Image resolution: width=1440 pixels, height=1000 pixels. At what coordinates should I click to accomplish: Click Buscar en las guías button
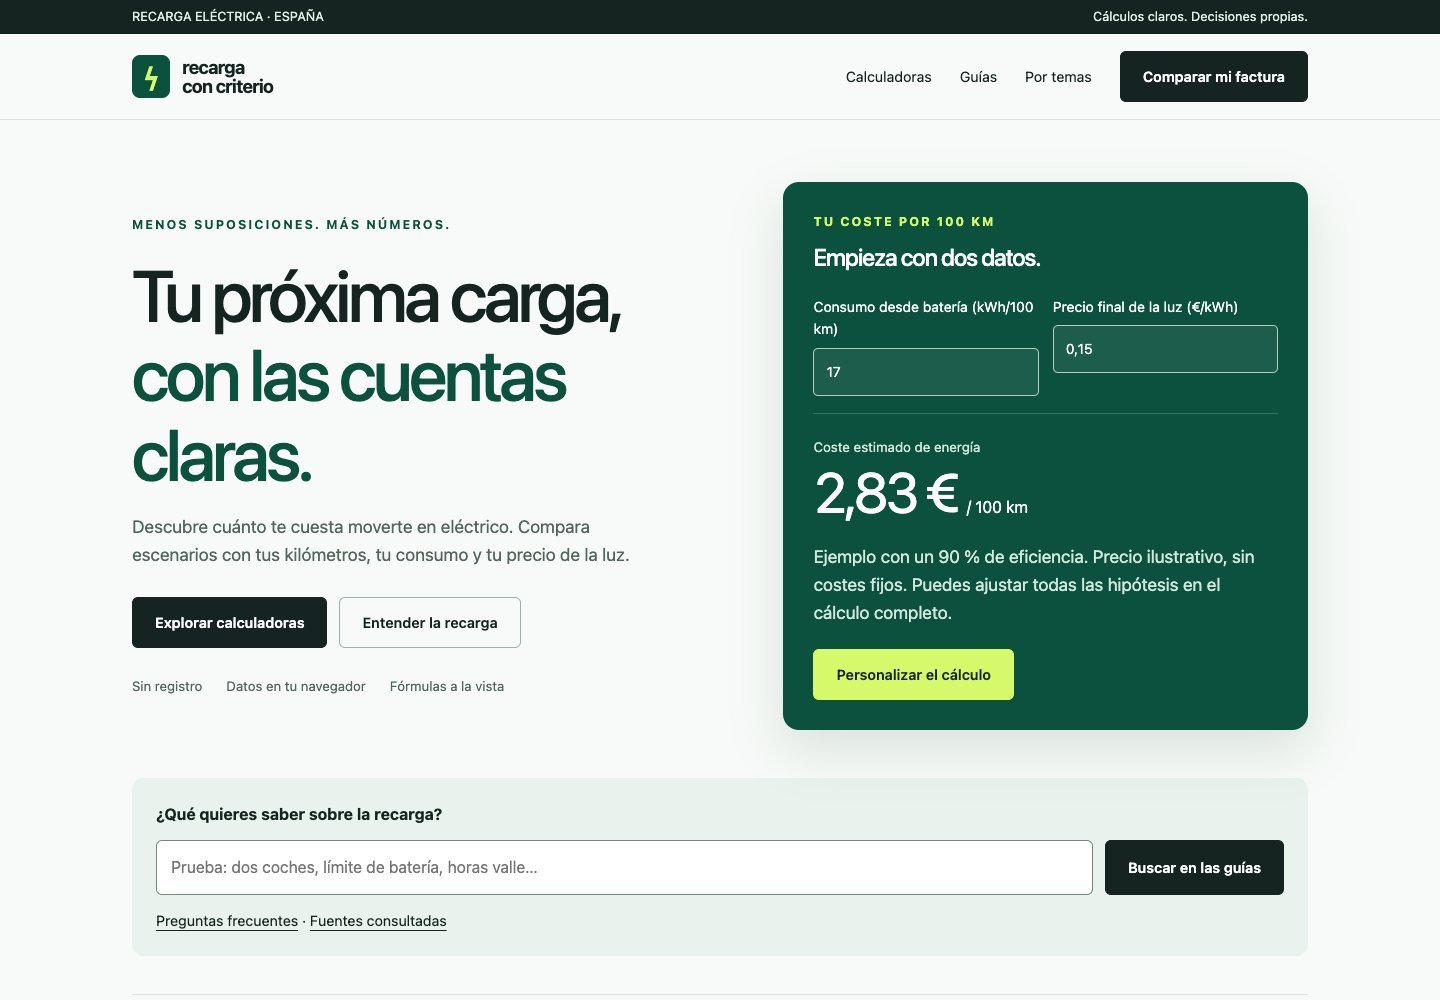coord(1194,867)
